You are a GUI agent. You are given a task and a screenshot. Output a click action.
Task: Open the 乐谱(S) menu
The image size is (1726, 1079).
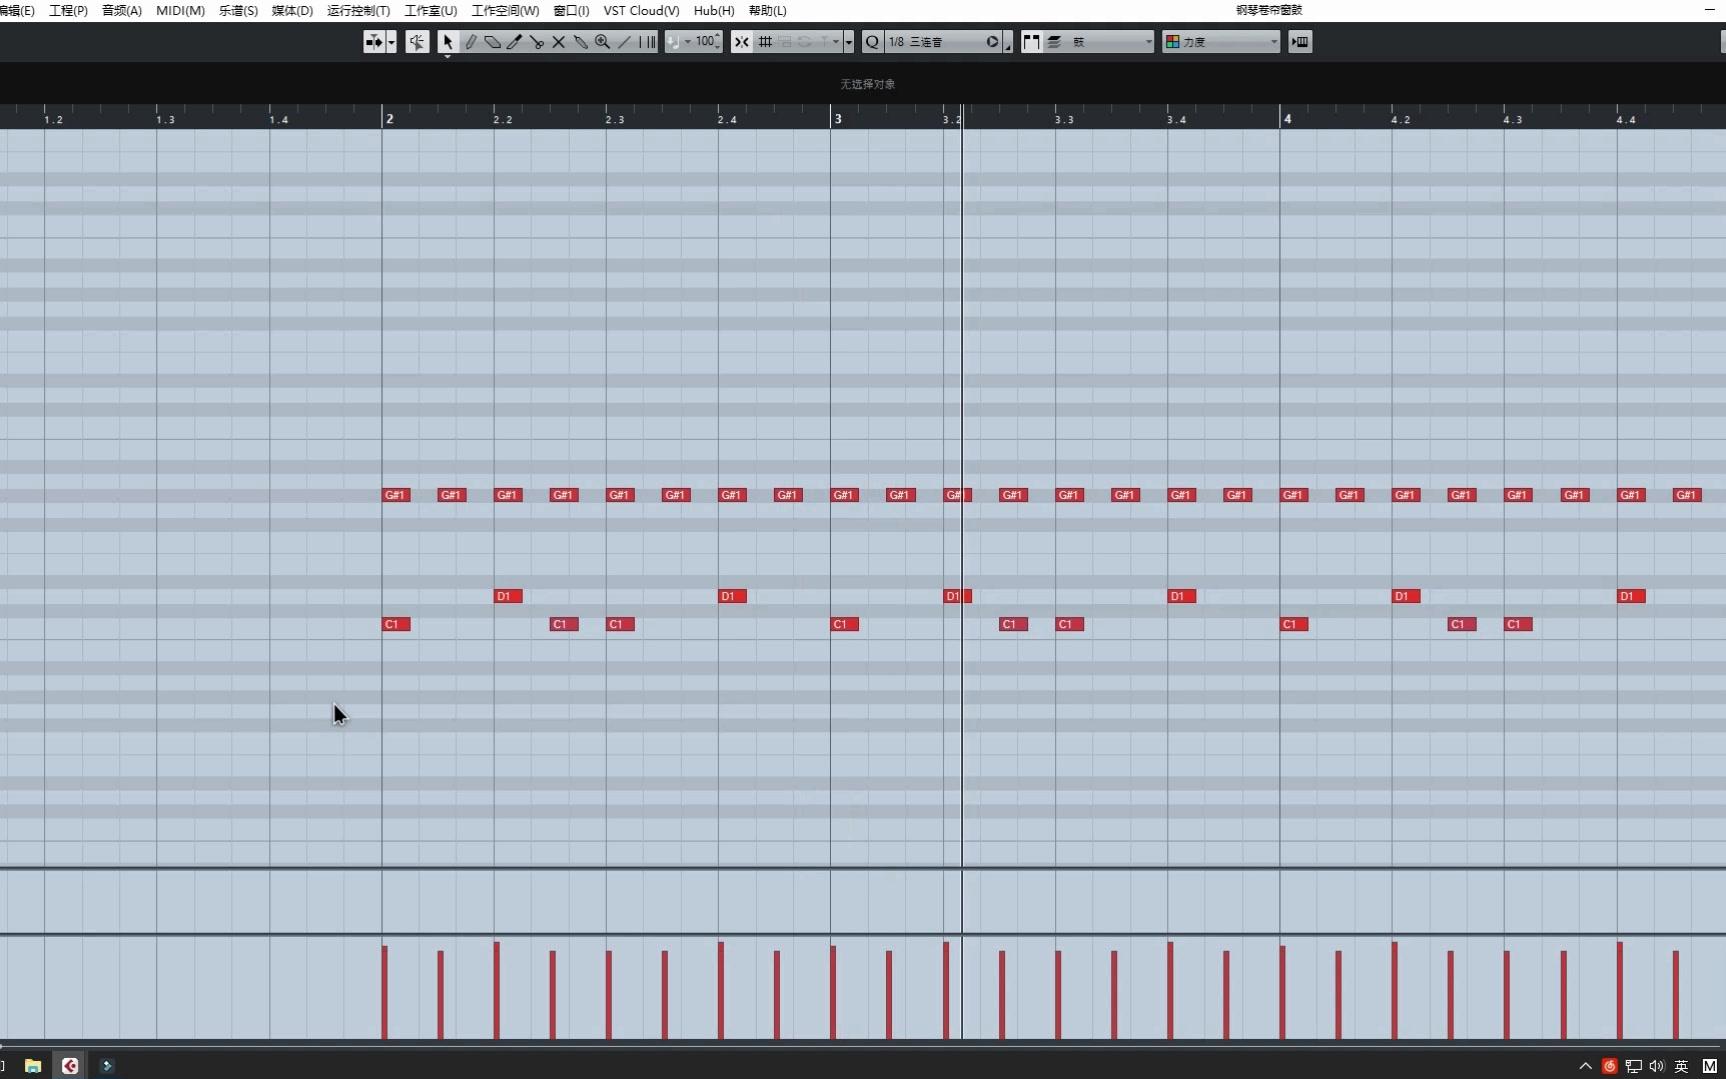[238, 11]
